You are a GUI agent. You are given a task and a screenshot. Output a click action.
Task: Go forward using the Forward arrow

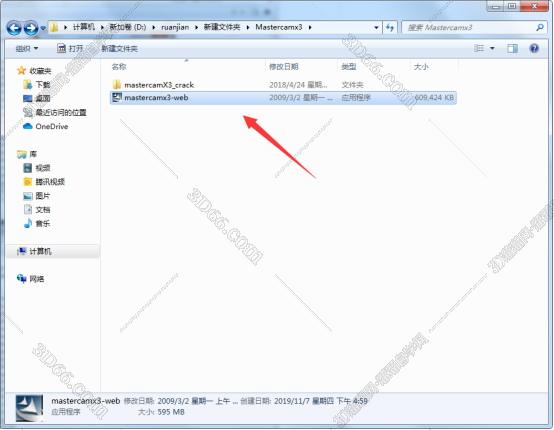click(31, 28)
